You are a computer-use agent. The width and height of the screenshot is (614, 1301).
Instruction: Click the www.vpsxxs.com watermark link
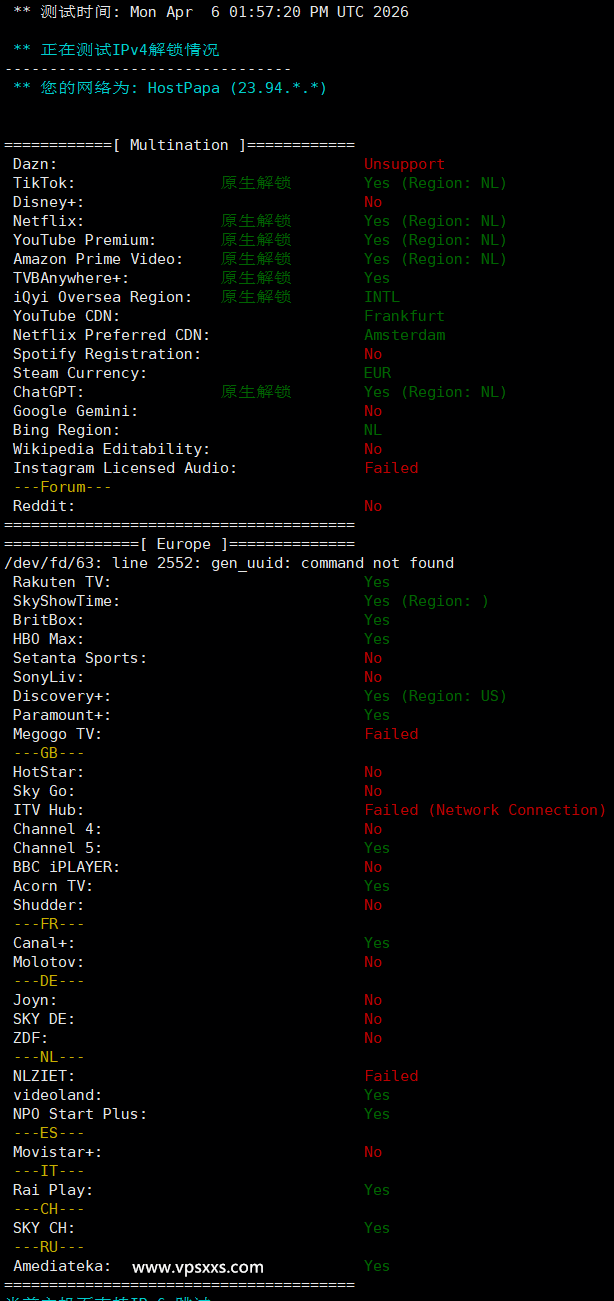click(x=198, y=1267)
